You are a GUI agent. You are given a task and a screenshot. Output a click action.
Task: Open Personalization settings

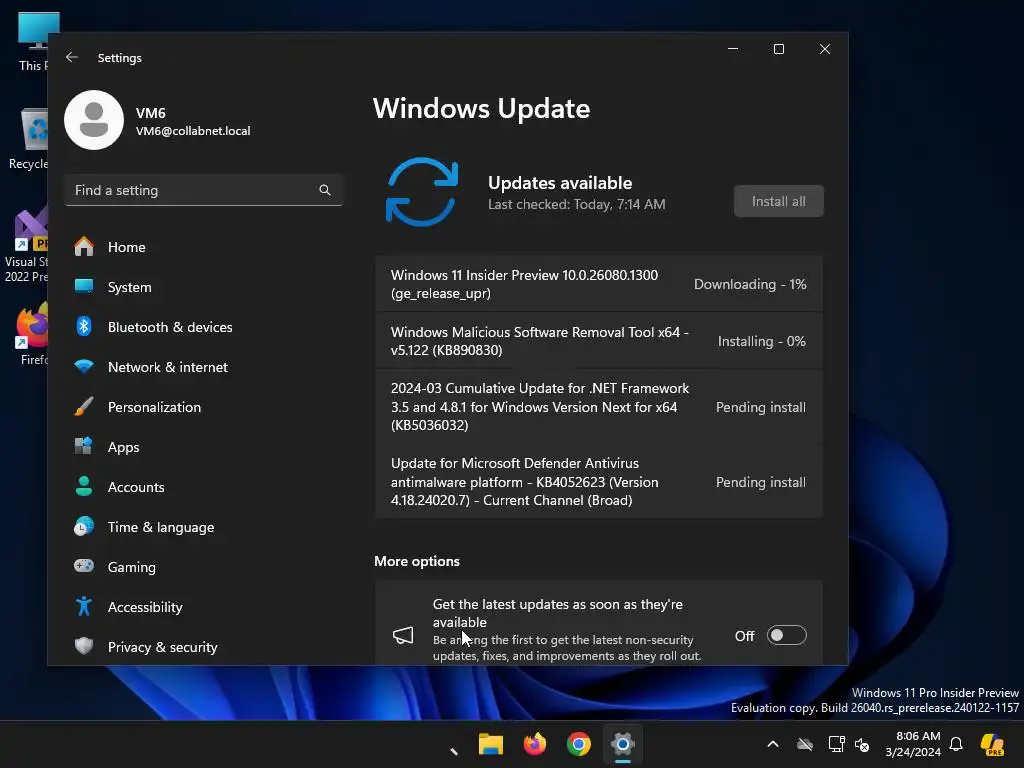[x=204, y=406]
